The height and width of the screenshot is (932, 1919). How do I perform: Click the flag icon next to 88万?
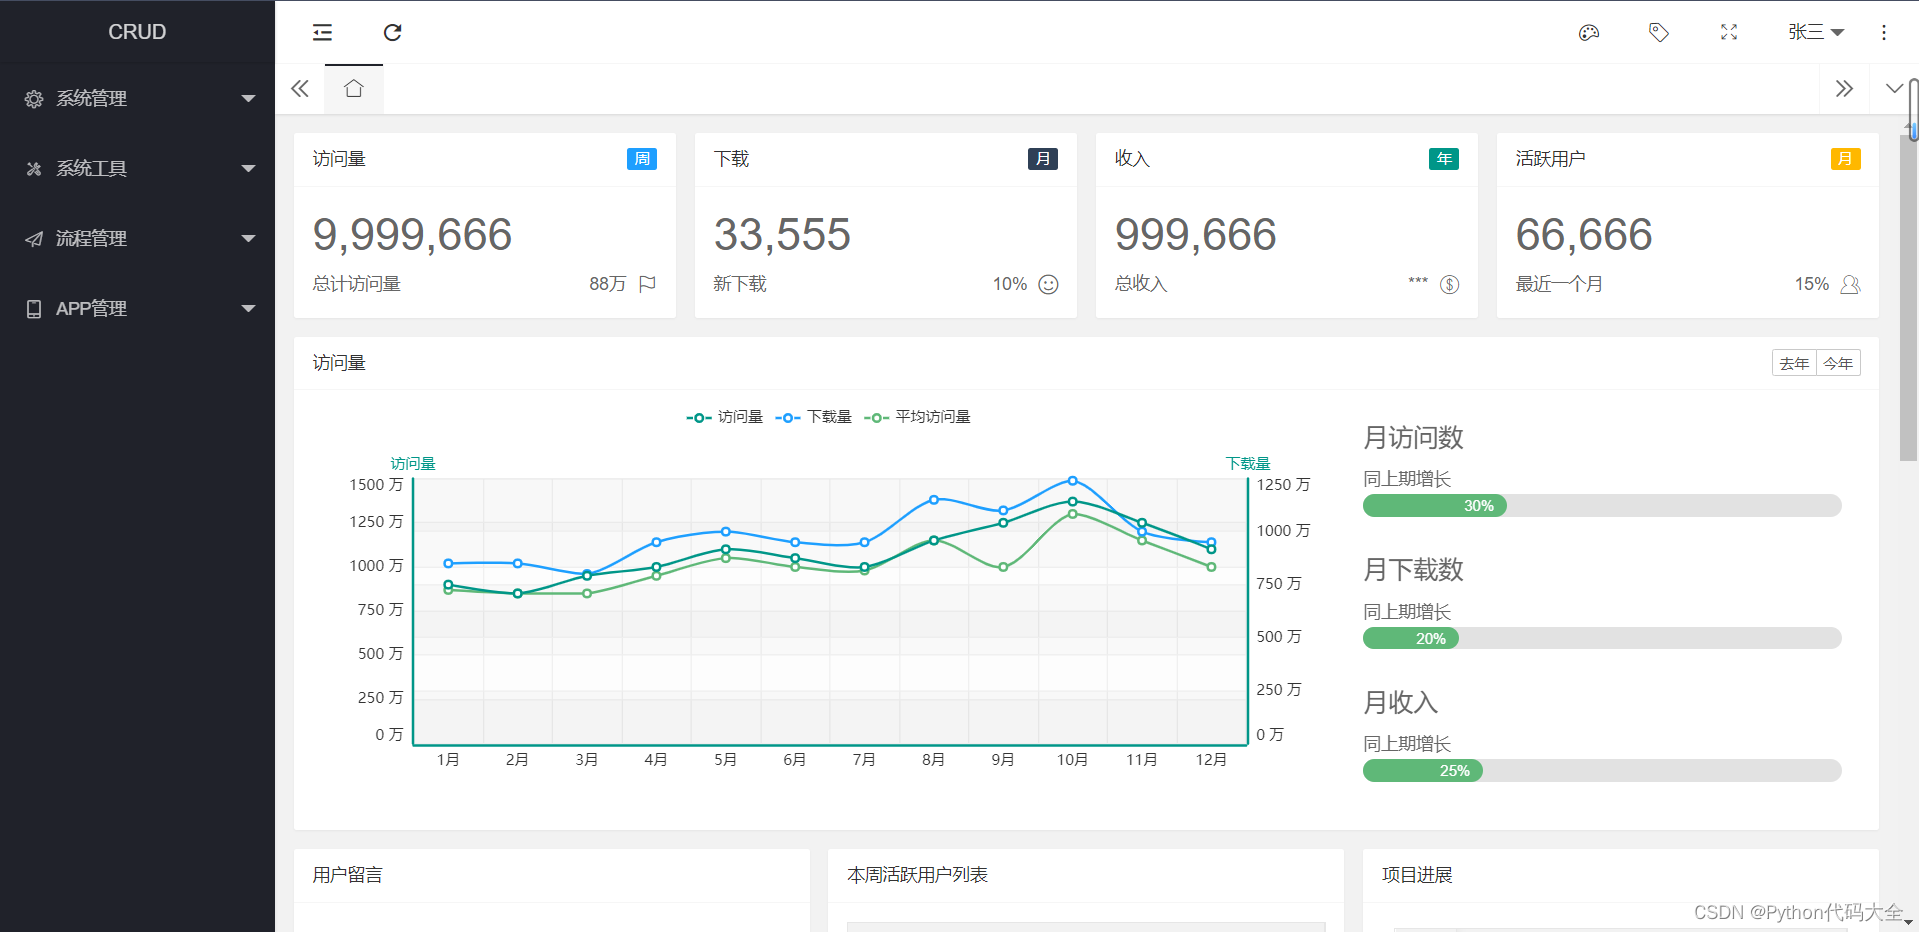click(x=647, y=284)
